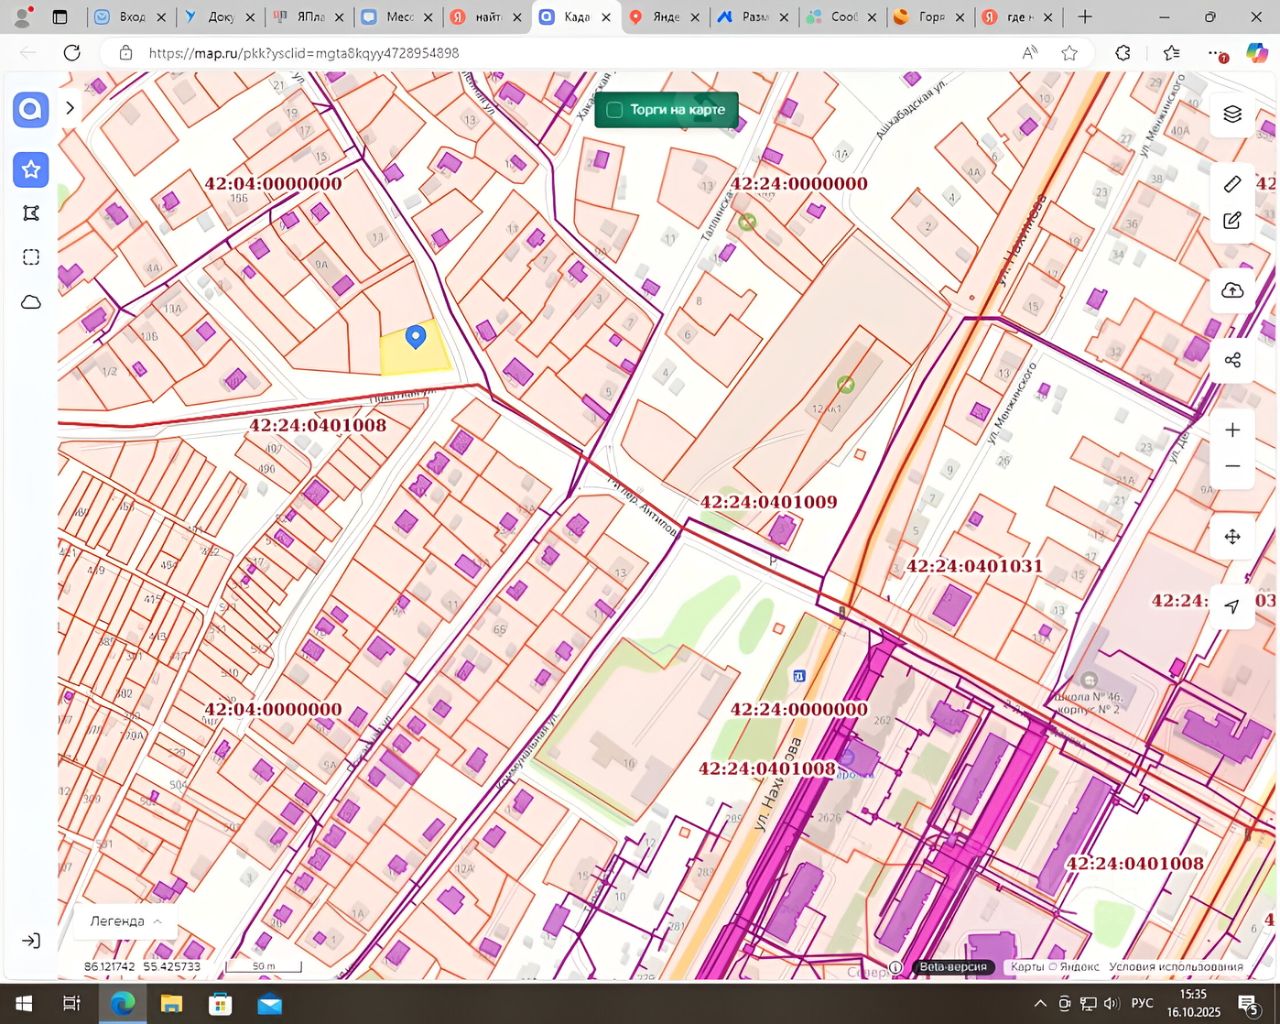The height and width of the screenshot is (1024, 1280).
Task: Click the info icon beside Beta-версия
Action: 896,967
